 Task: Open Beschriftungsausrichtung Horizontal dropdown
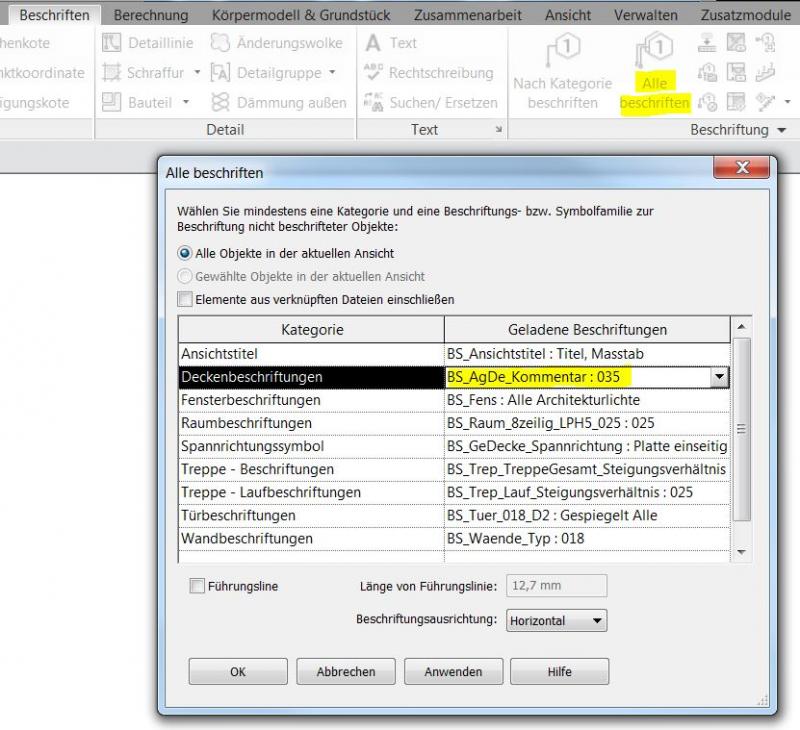coord(556,621)
